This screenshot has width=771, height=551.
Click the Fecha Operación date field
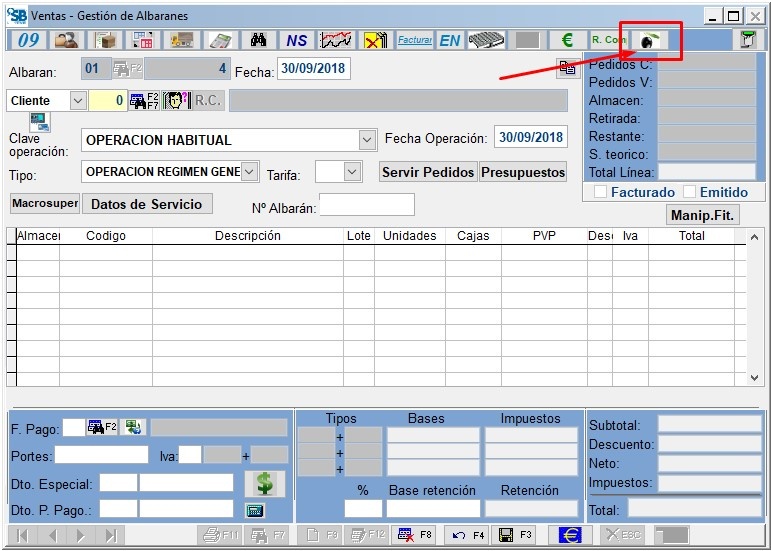(x=531, y=138)
